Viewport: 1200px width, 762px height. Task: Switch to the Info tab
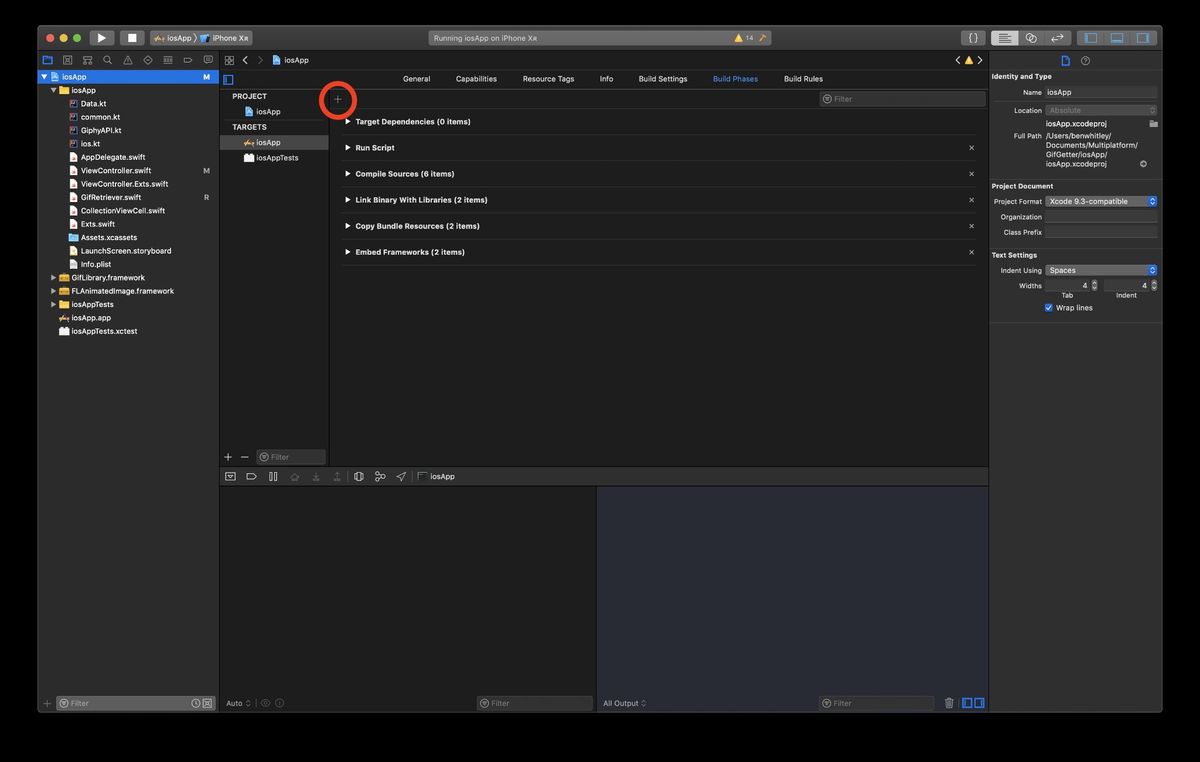[606, 79]
